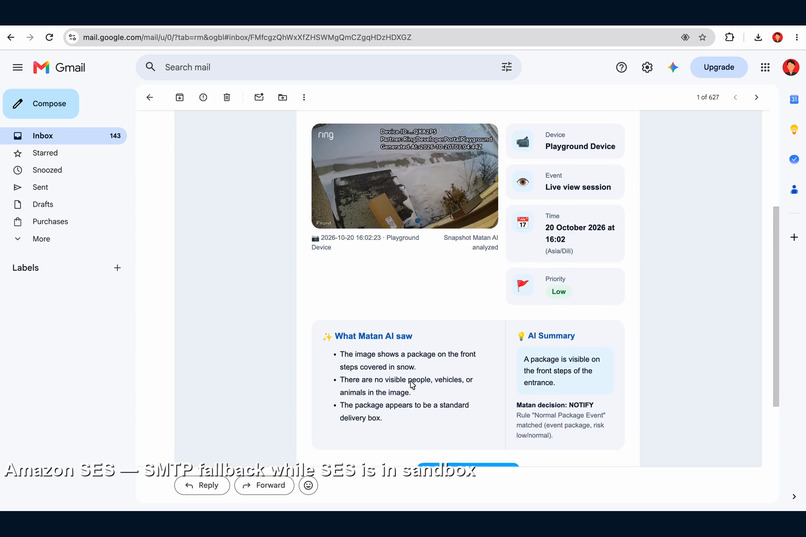This screenshot has height=537, width=806.
Task: Open the Ring camera snapshot image
Action: [405, 176]
